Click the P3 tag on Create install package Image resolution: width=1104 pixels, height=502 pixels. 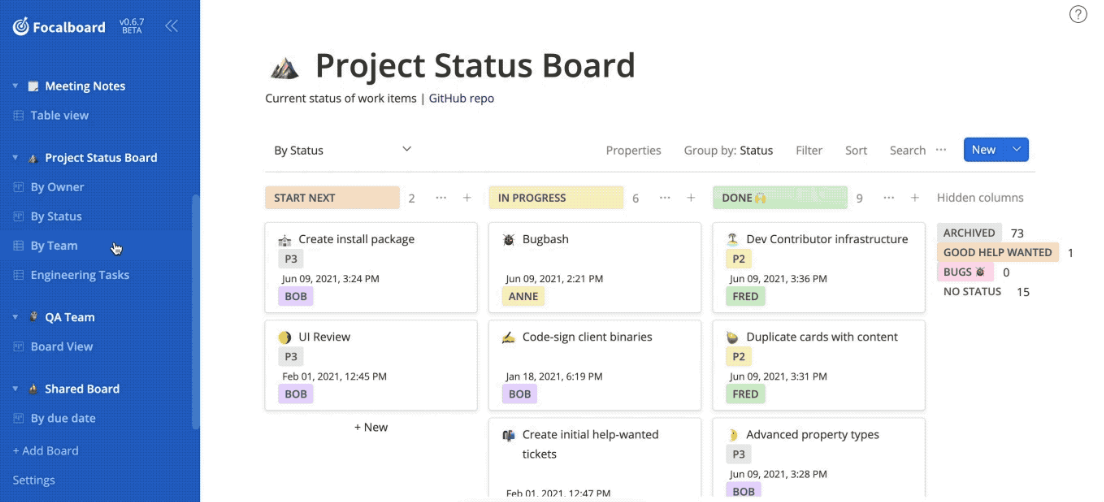point(291,259)
